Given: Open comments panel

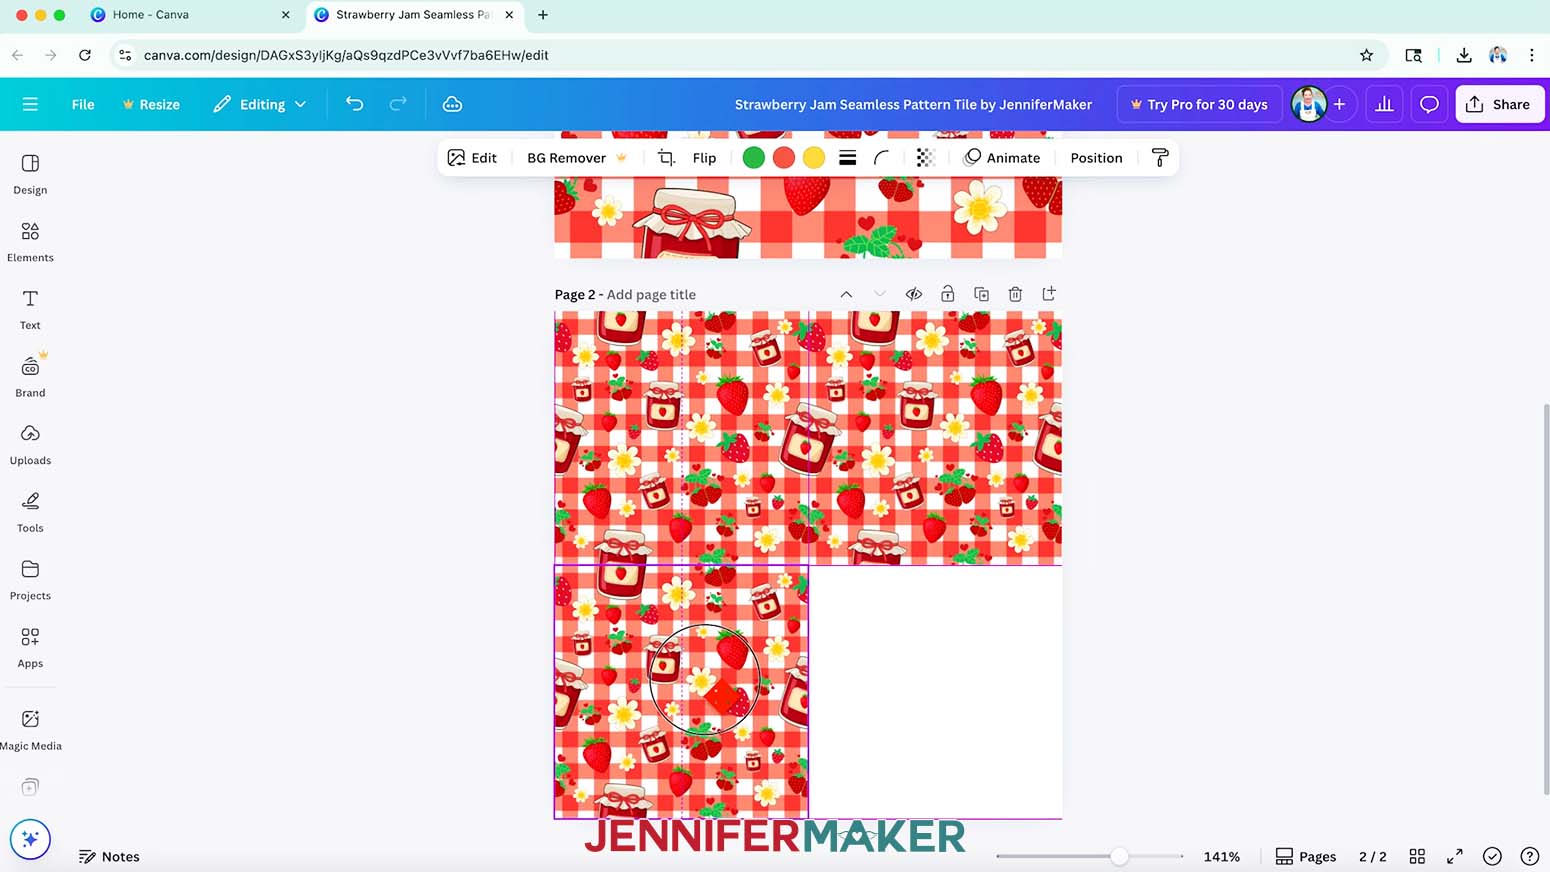Looking at the screenshot, I should tap(1429, 104).
